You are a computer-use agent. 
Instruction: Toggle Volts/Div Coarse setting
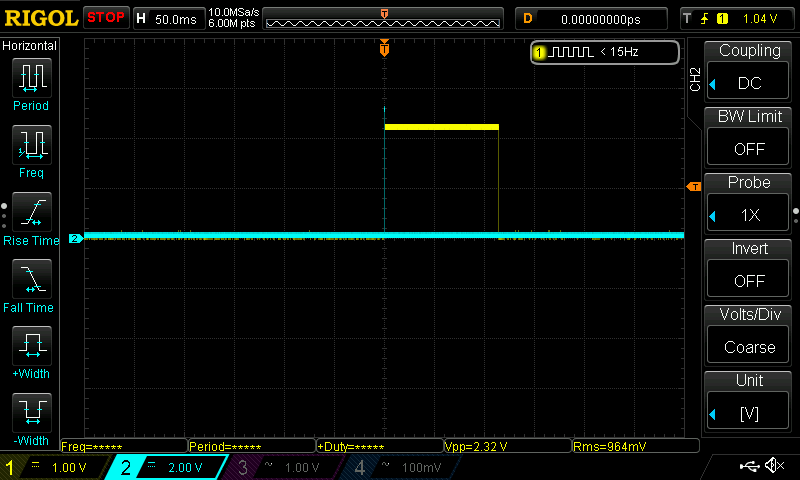point(748,345)
